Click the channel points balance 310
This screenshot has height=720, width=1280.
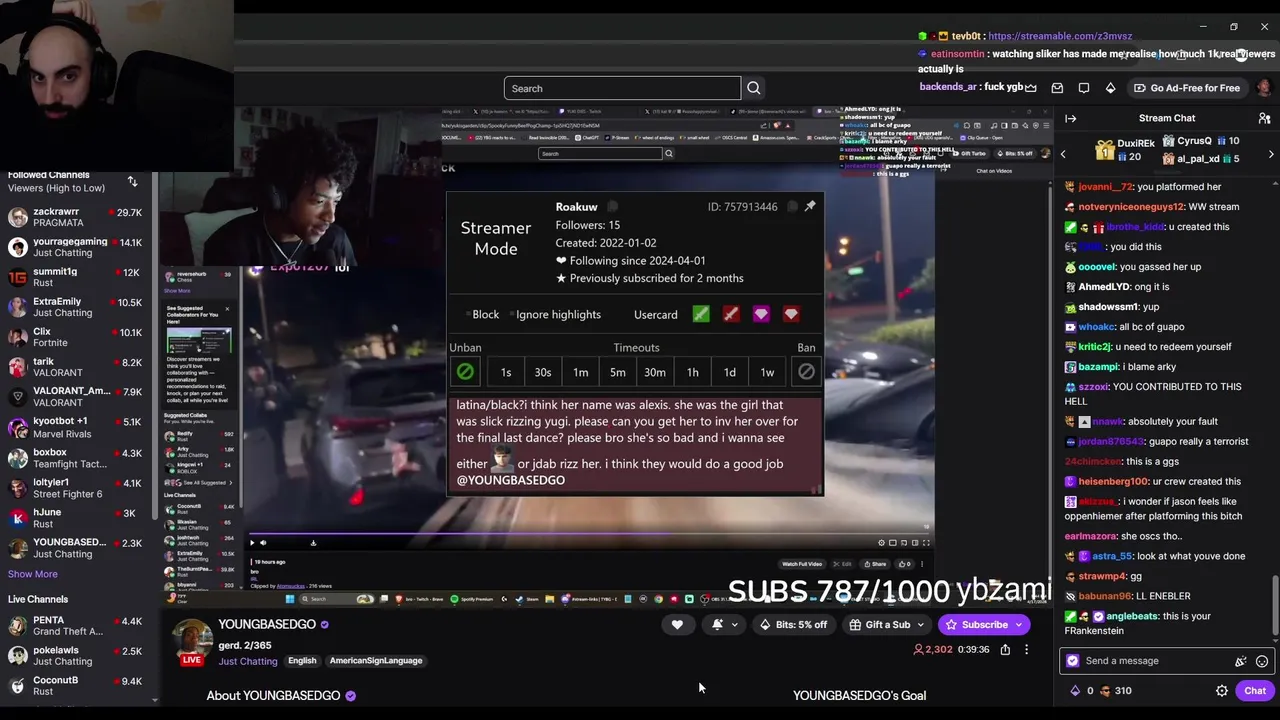point(1114,690)
